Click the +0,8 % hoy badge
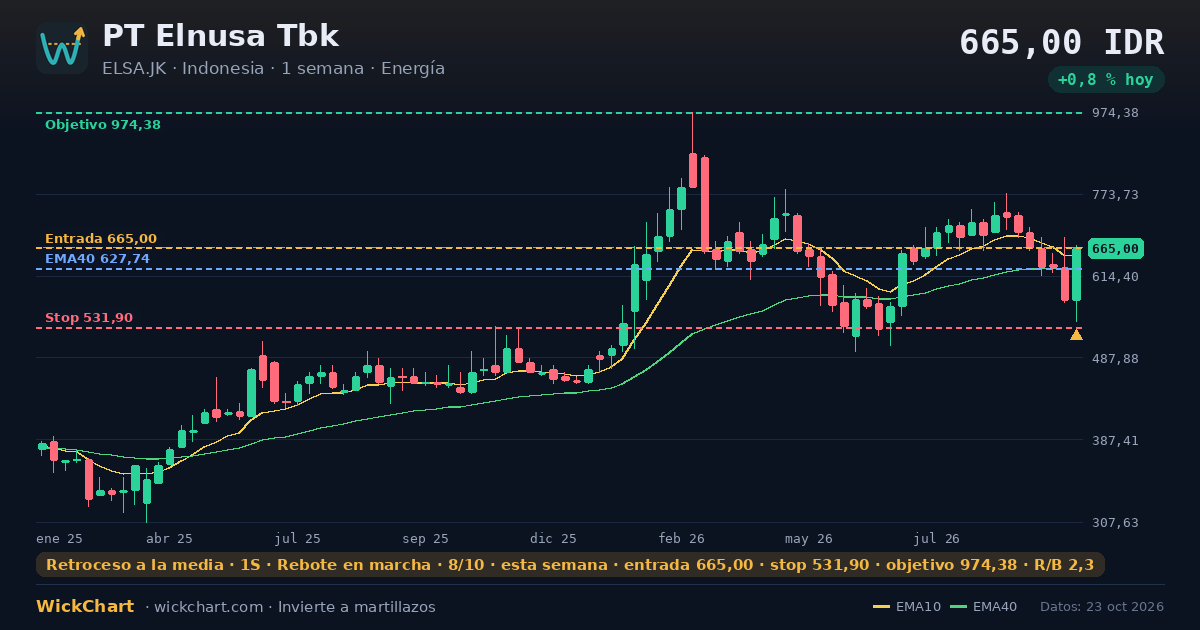This screenshot has height=630, width=1200. pyautogui.click(x=1105, y=80)
